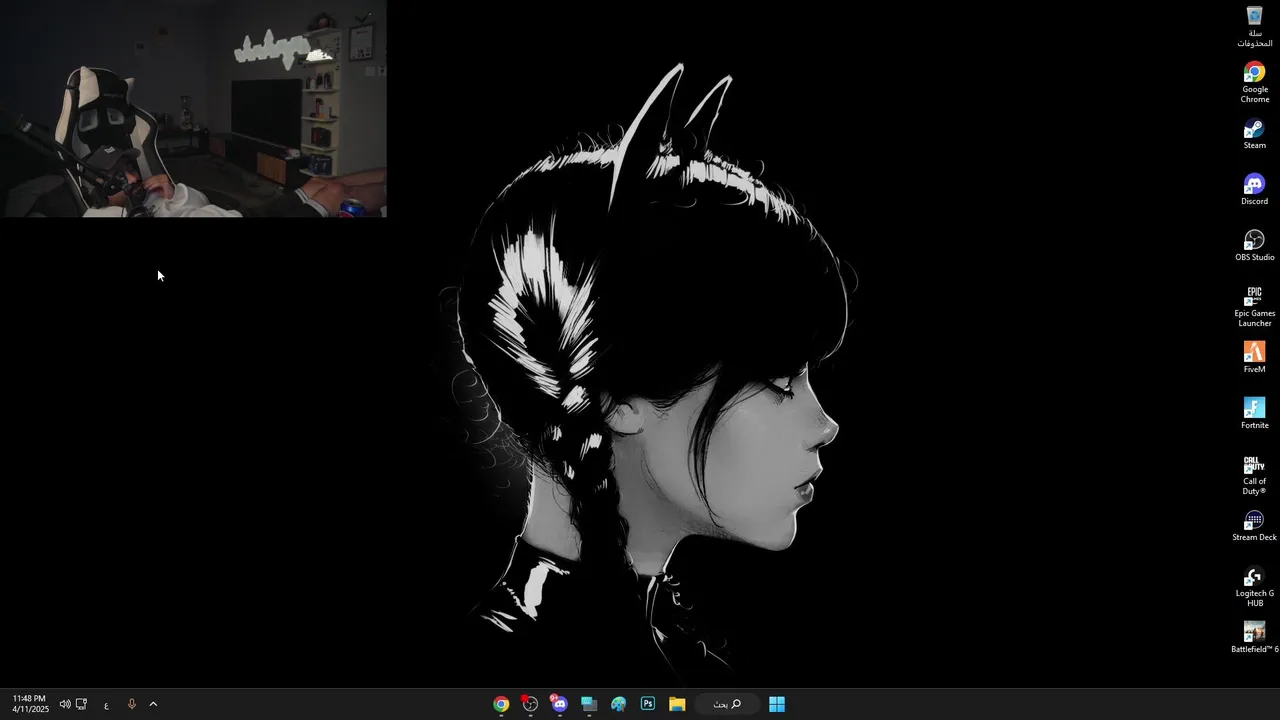Screen dimensions: 1280x720
Task: Open OBS Studio from the taskbar
Action: (x=530, y=704)
